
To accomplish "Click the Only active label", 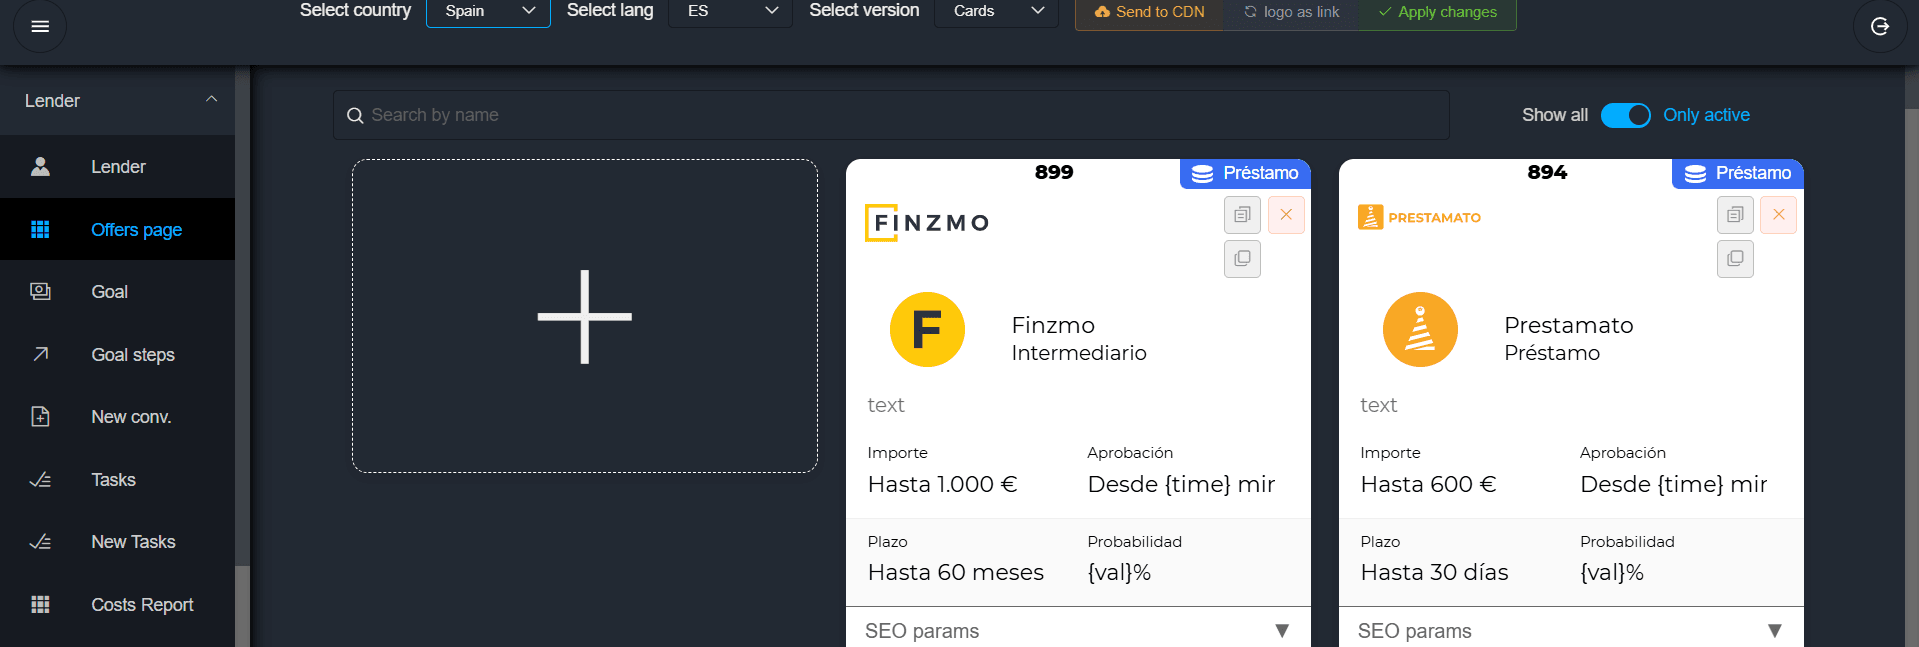I will click(1706, 115).
